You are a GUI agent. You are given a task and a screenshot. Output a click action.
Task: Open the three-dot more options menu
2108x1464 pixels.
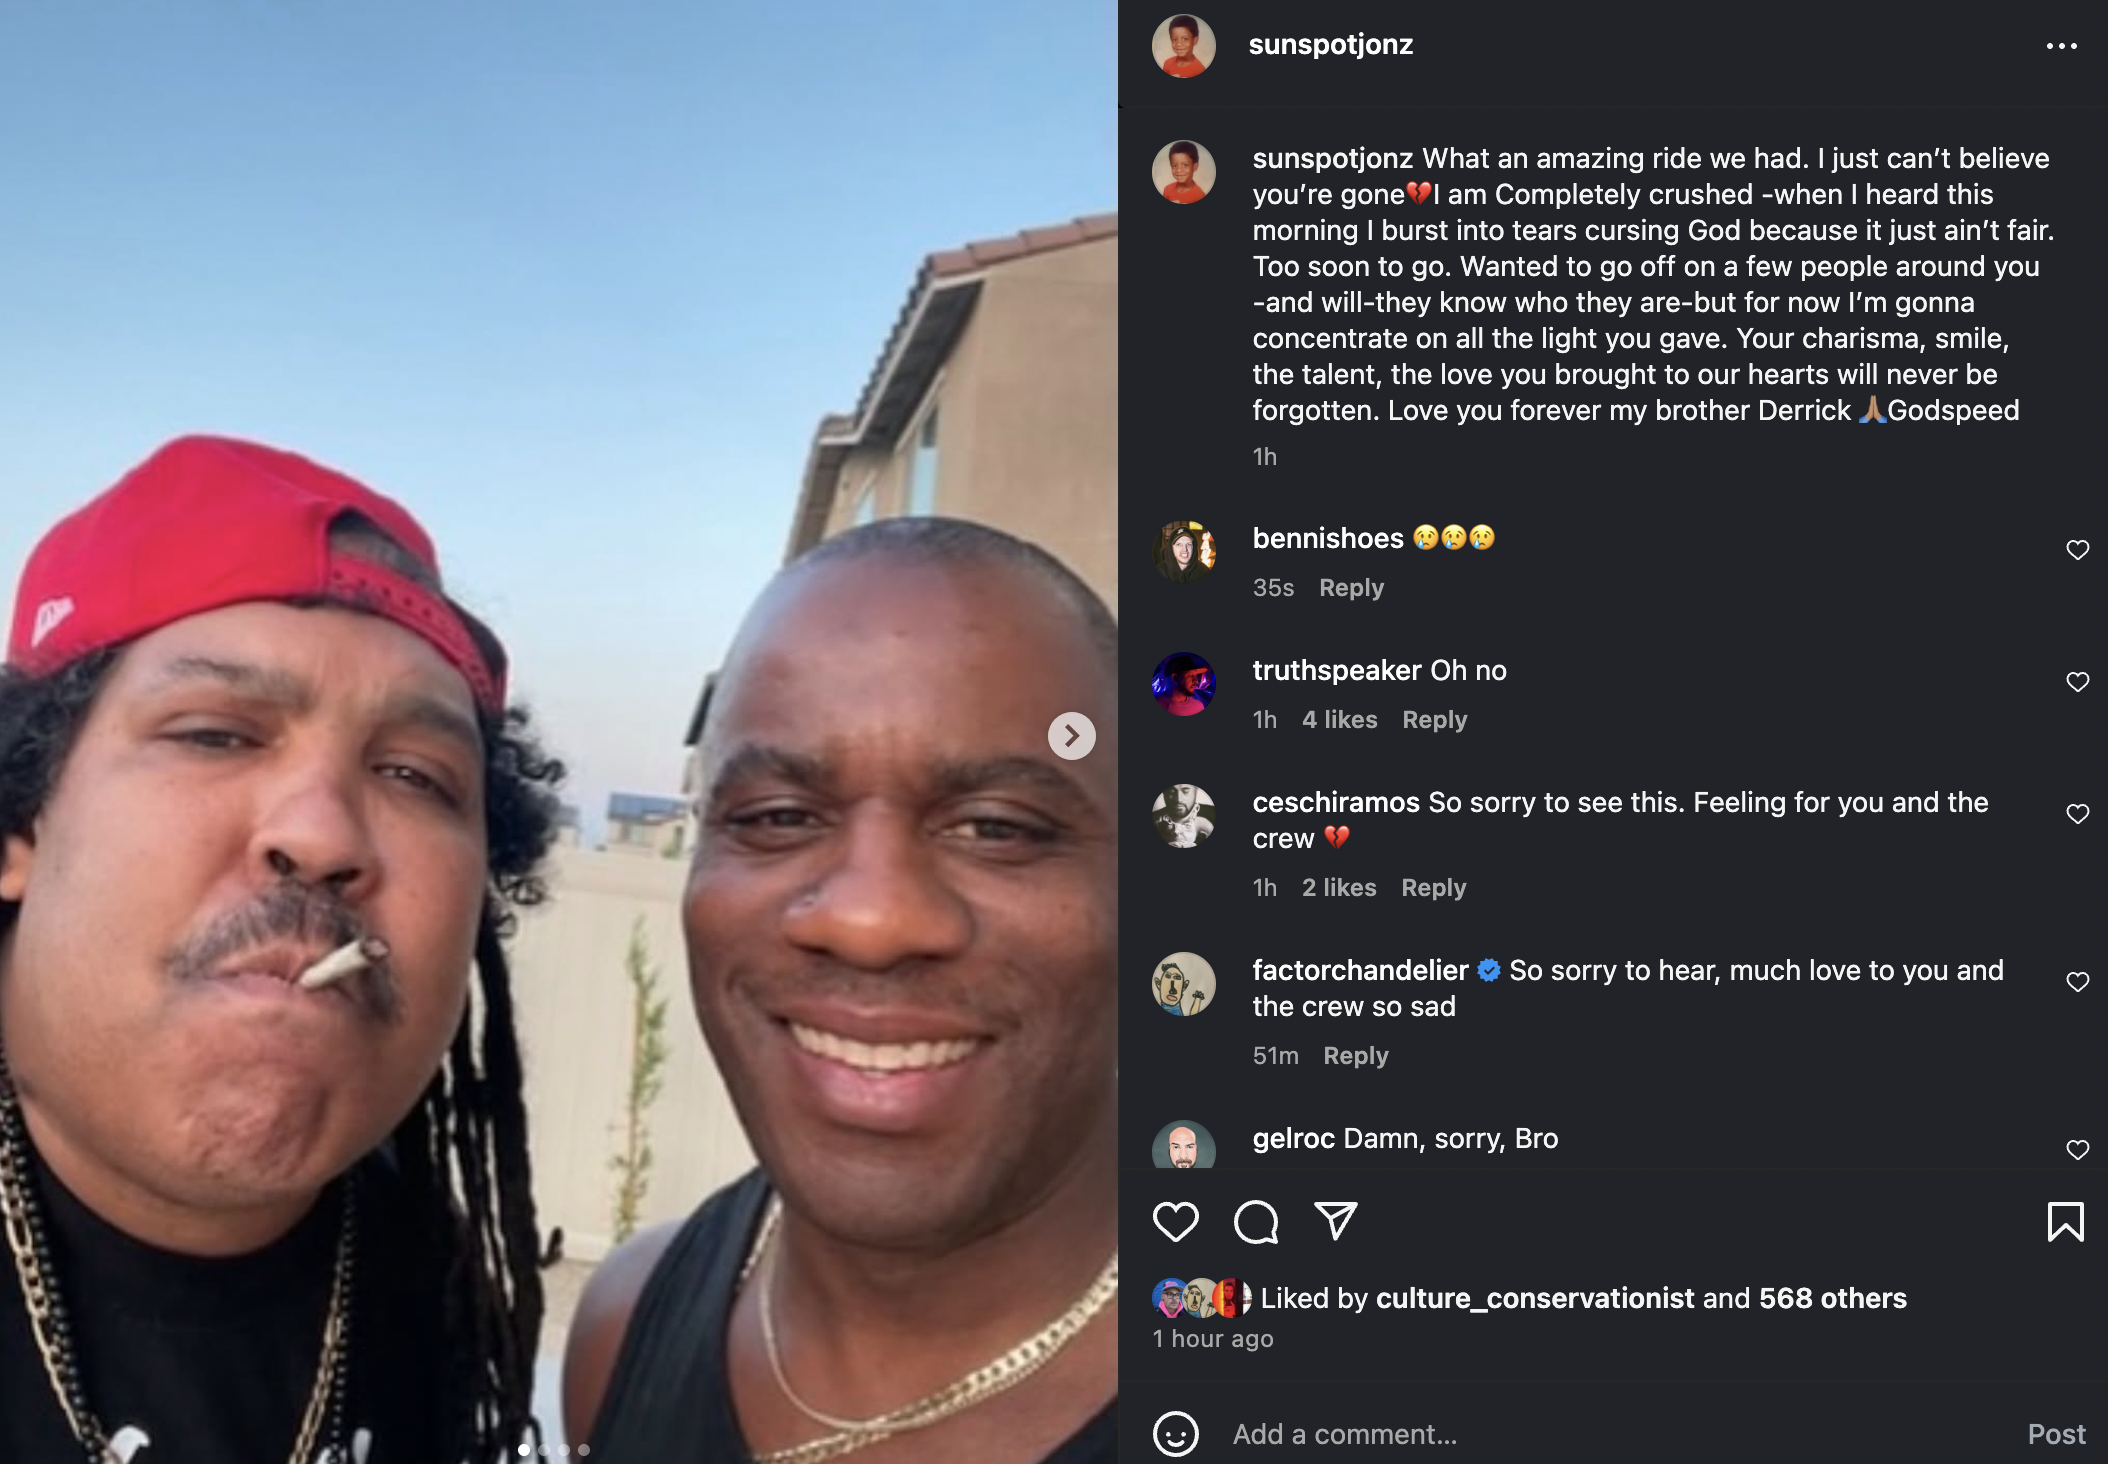2061,46
